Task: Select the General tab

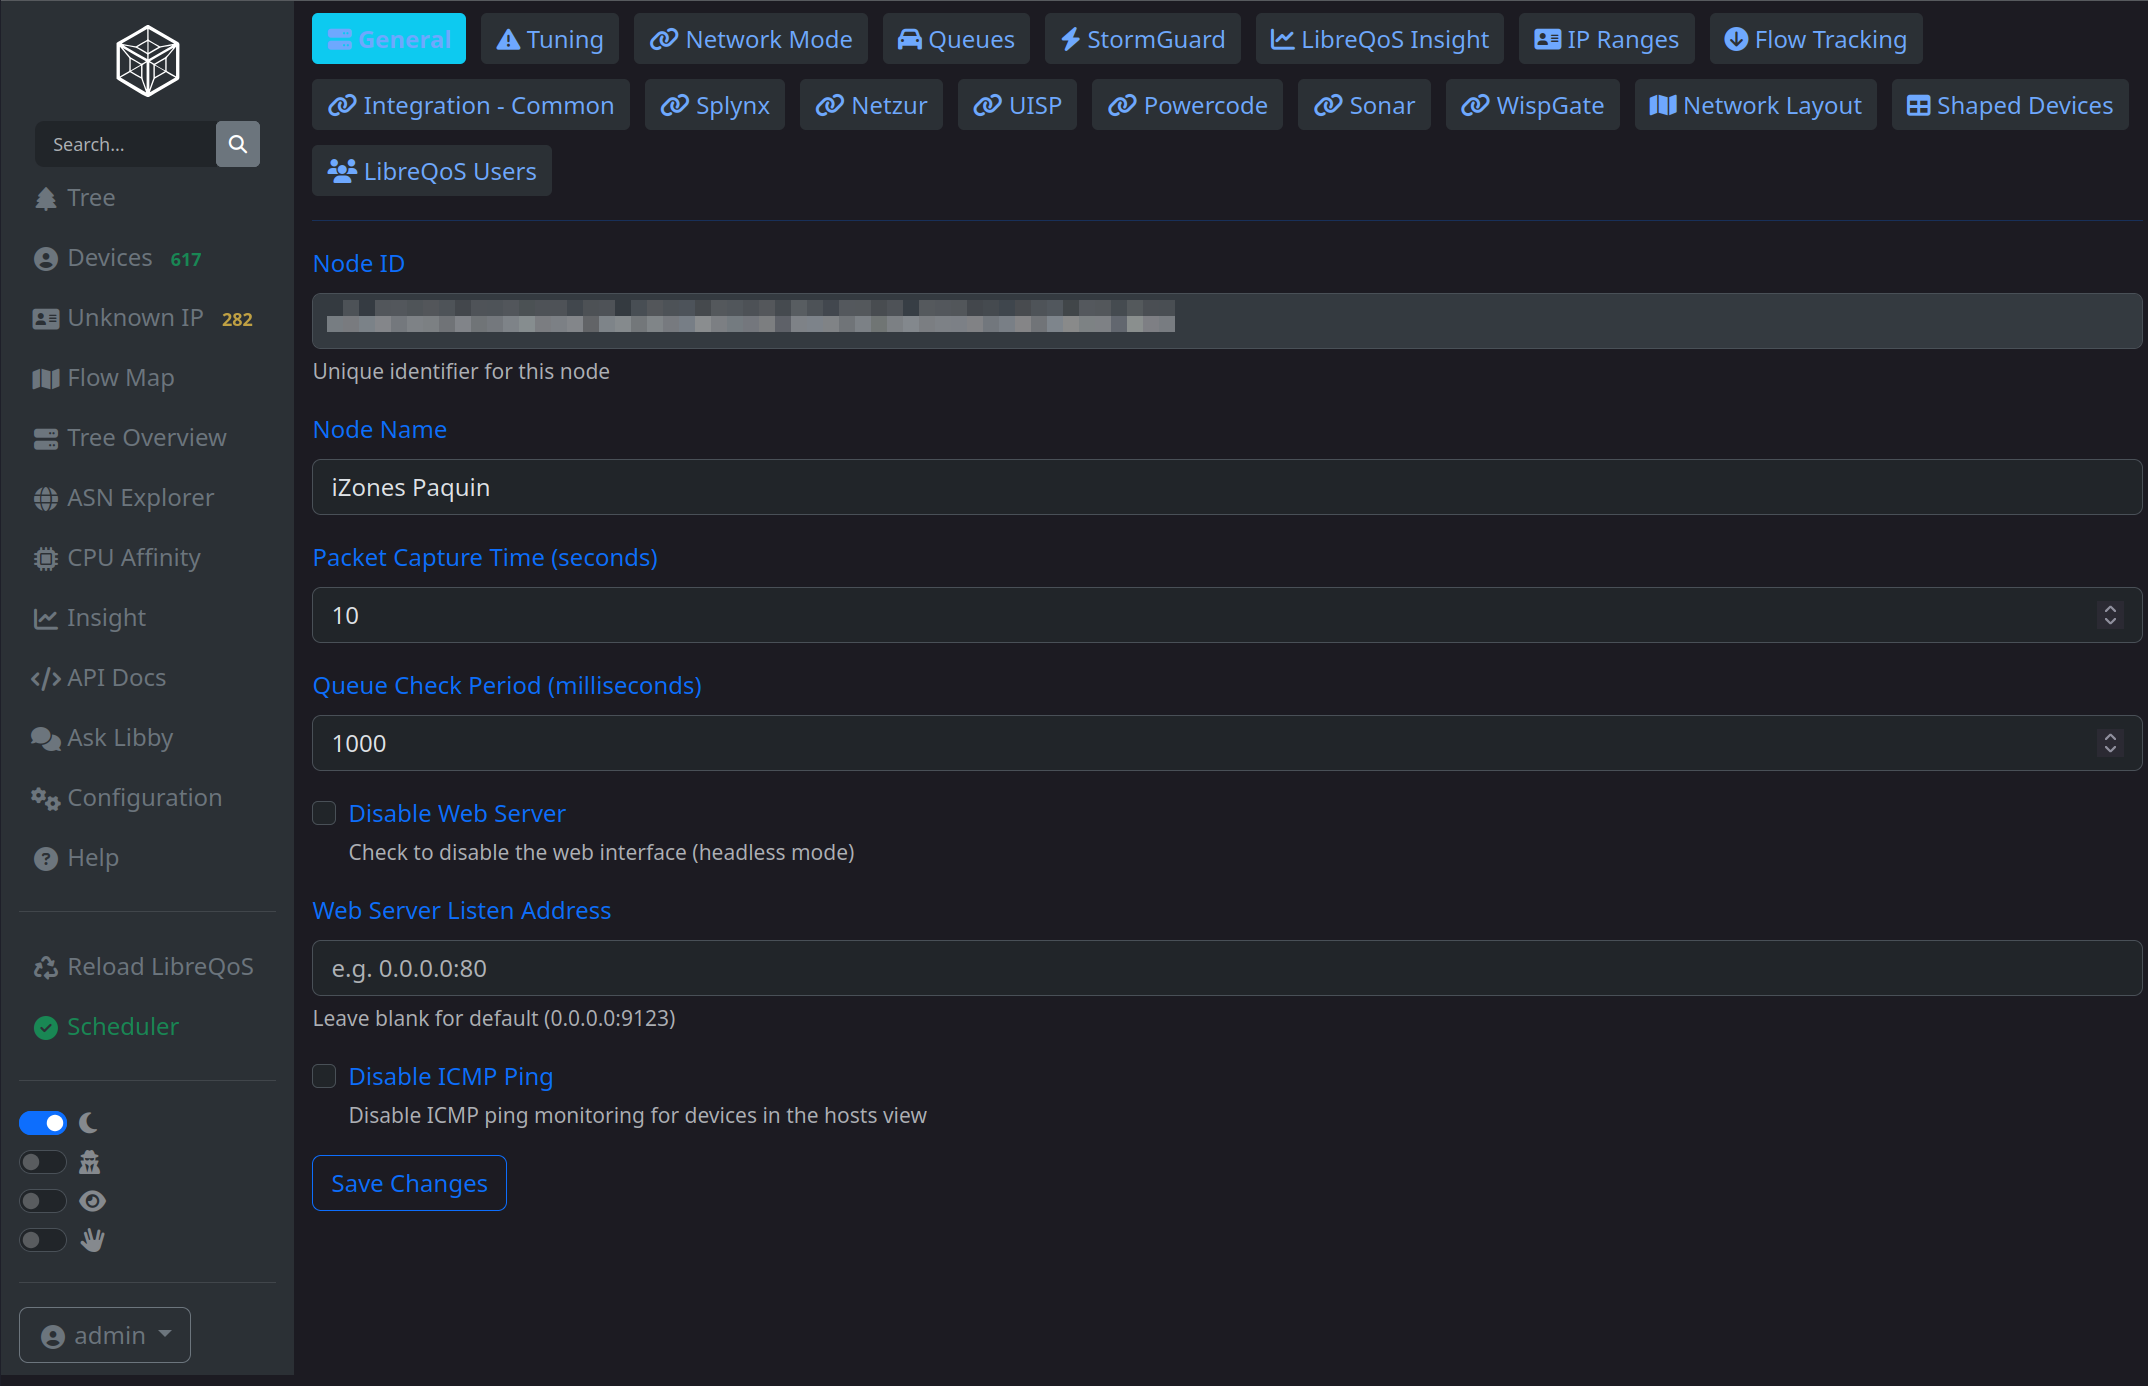Action: [389, 39]
